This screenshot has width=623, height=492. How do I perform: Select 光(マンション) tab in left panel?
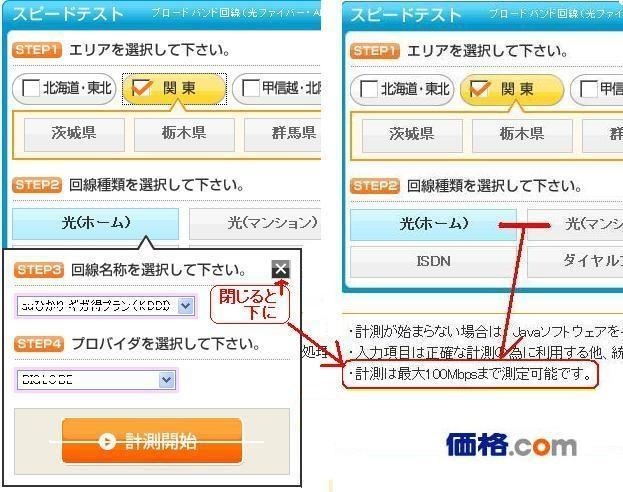[x=255, y=223]
